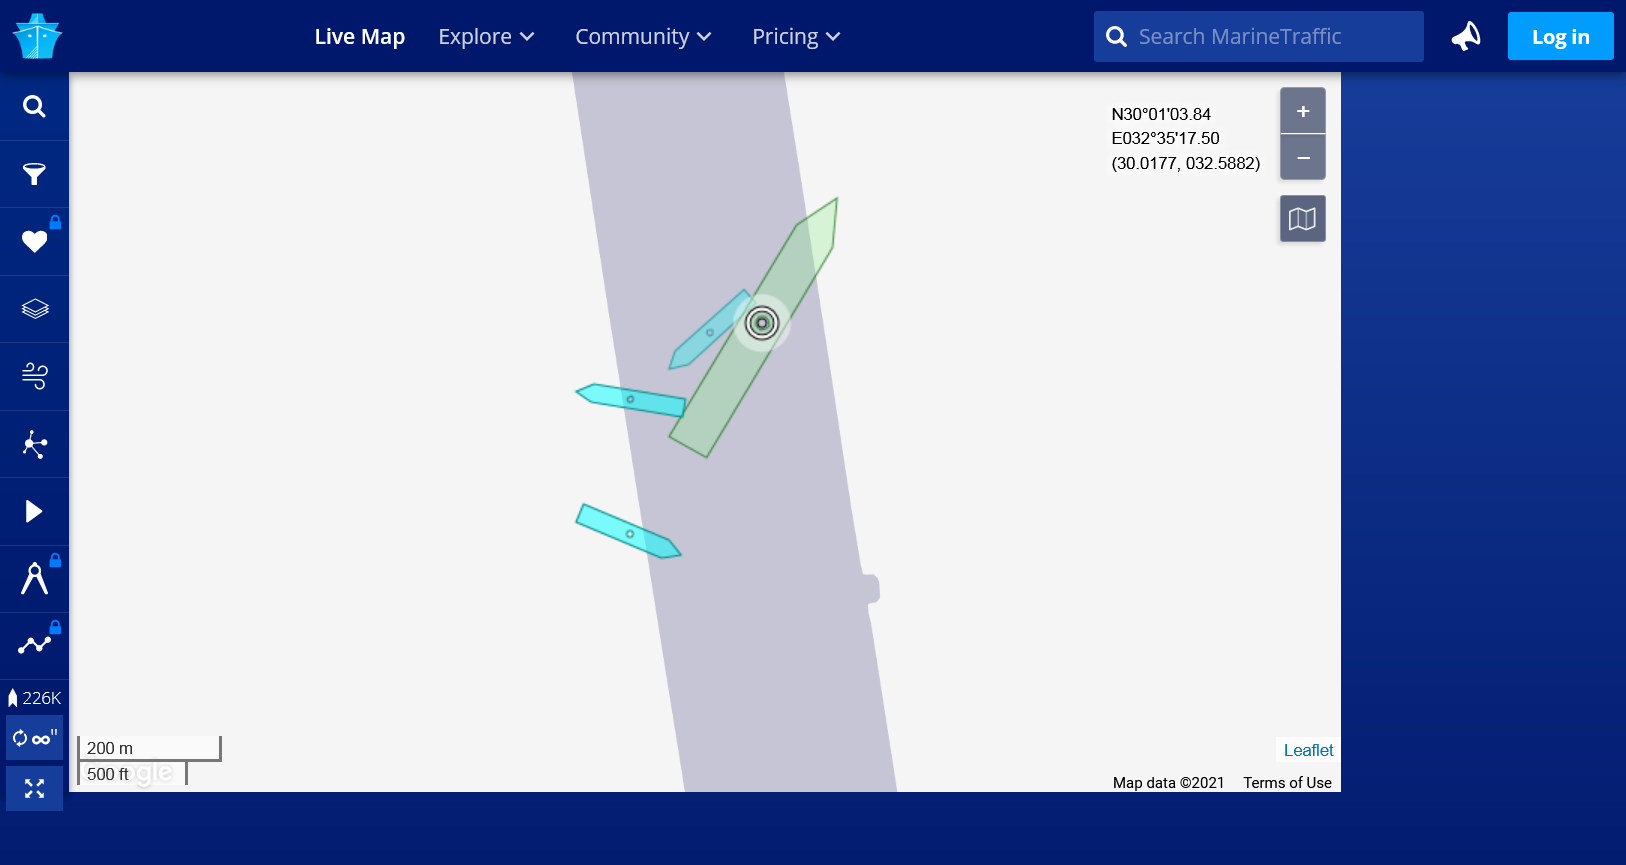Open the map type selector
The height and width of the screenshot is (865, 1626).
point(1303,218)
